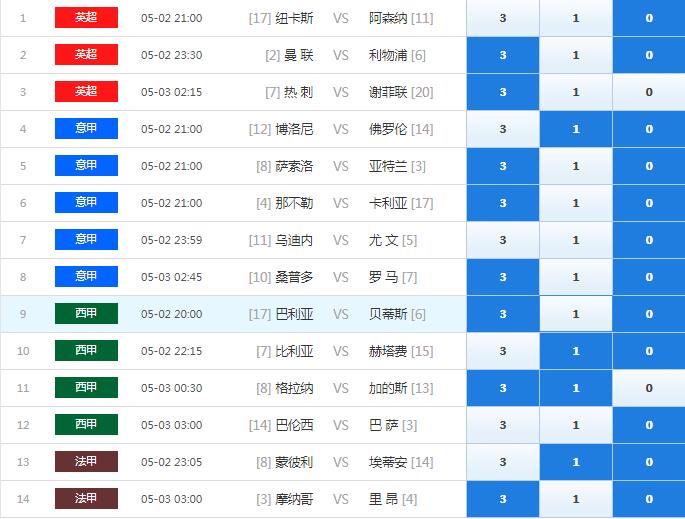The height and width of the screenshot is (519, 685).
Task: Select draw 1 for 曼联 vs 利物浦
Action: coord(576,55)
